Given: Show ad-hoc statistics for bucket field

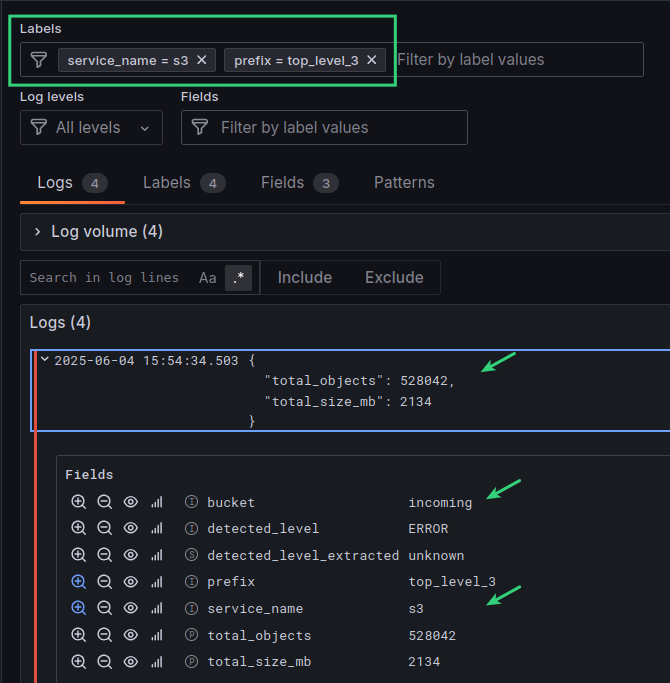Looking at the screenshot, I should click(157, 502).
